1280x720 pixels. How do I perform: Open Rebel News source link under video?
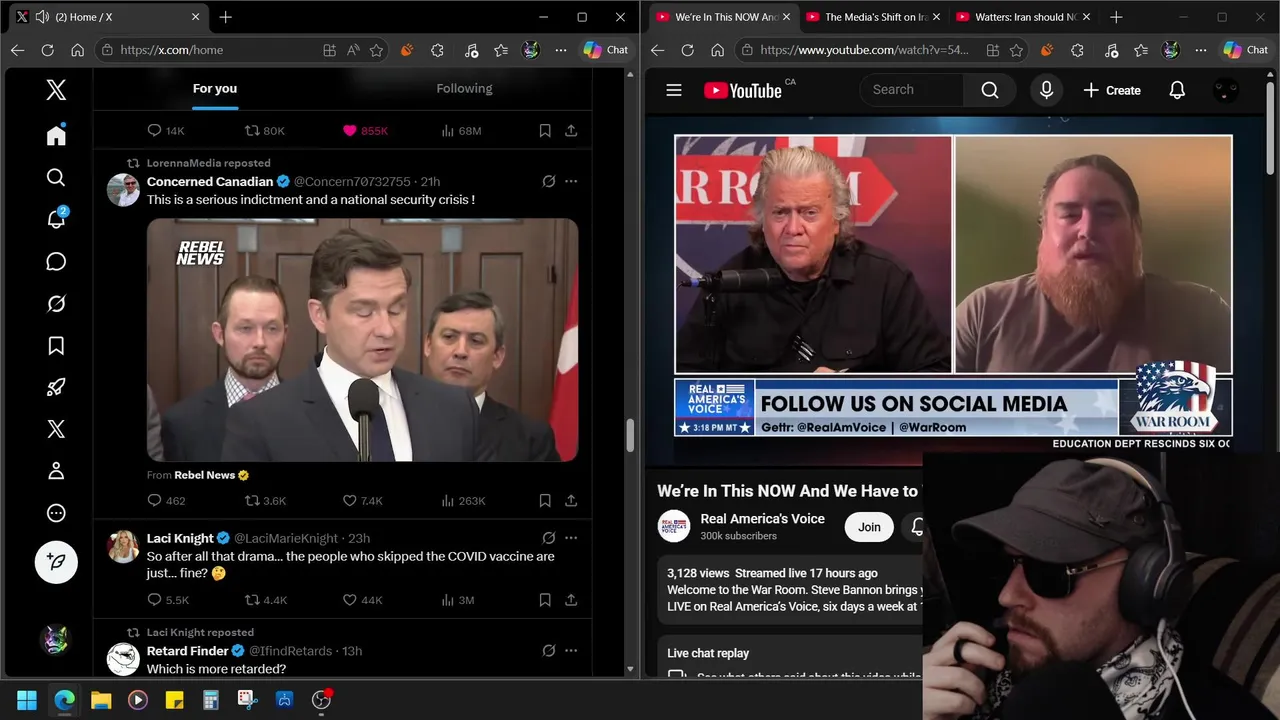205,476
